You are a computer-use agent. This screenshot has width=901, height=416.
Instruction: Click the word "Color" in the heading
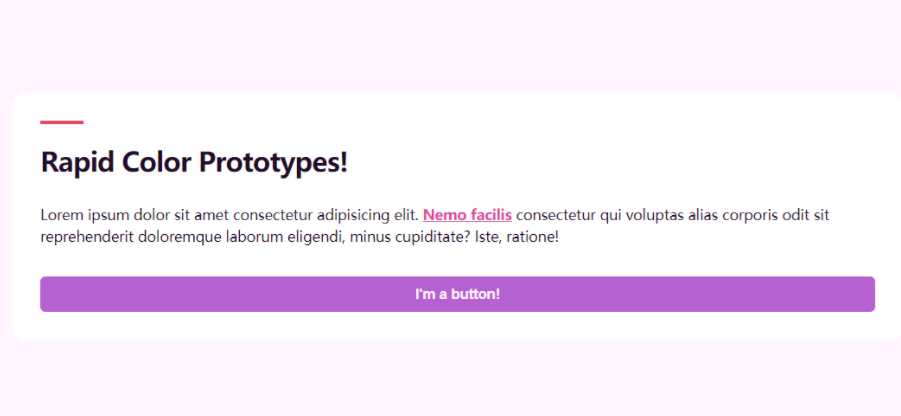(155, 162)
